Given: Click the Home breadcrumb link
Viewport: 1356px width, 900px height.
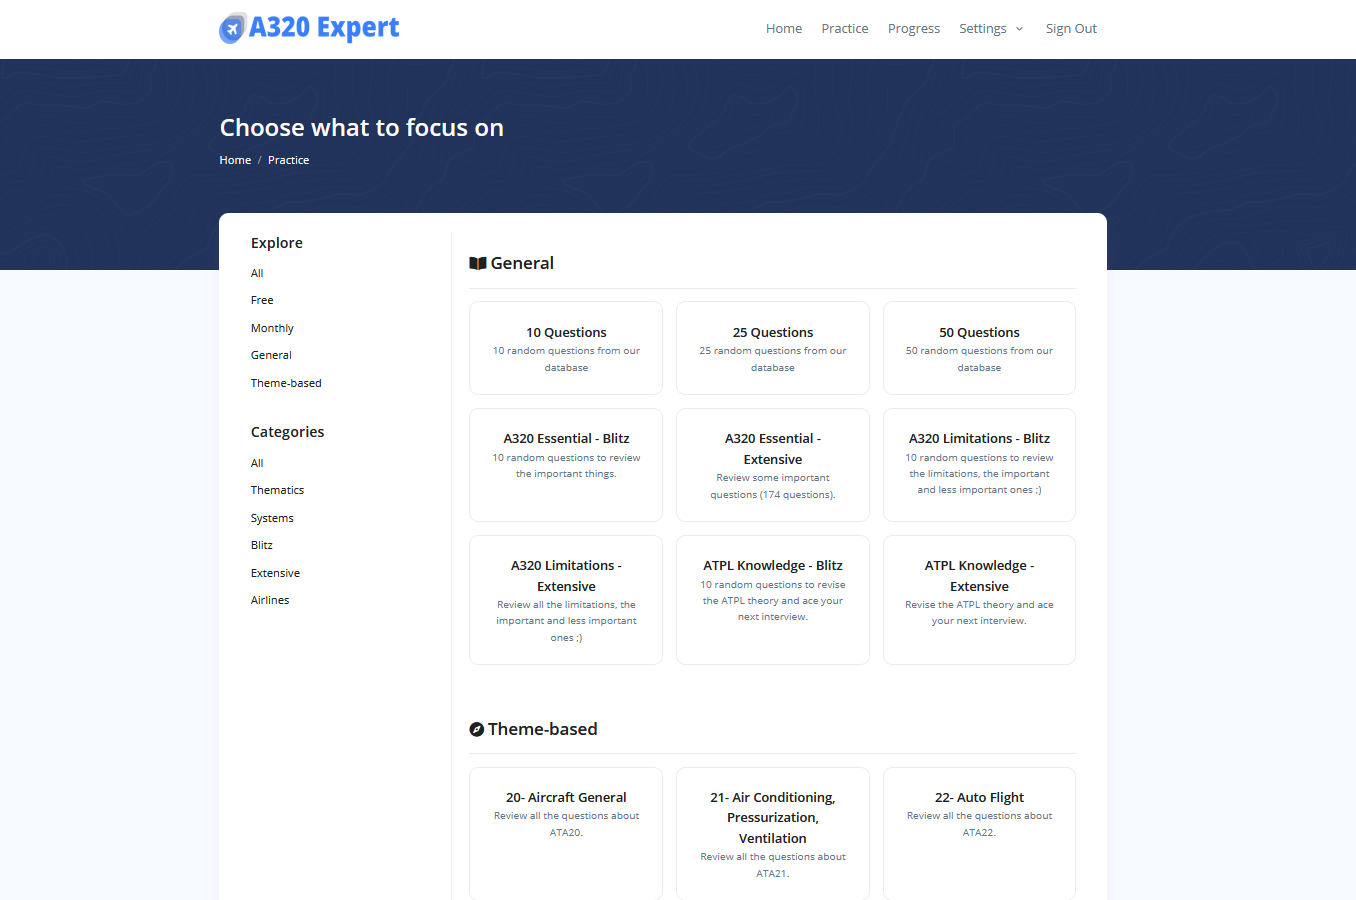Looking at the screenshot, I should pyautogui.click(x=235, y=159).
